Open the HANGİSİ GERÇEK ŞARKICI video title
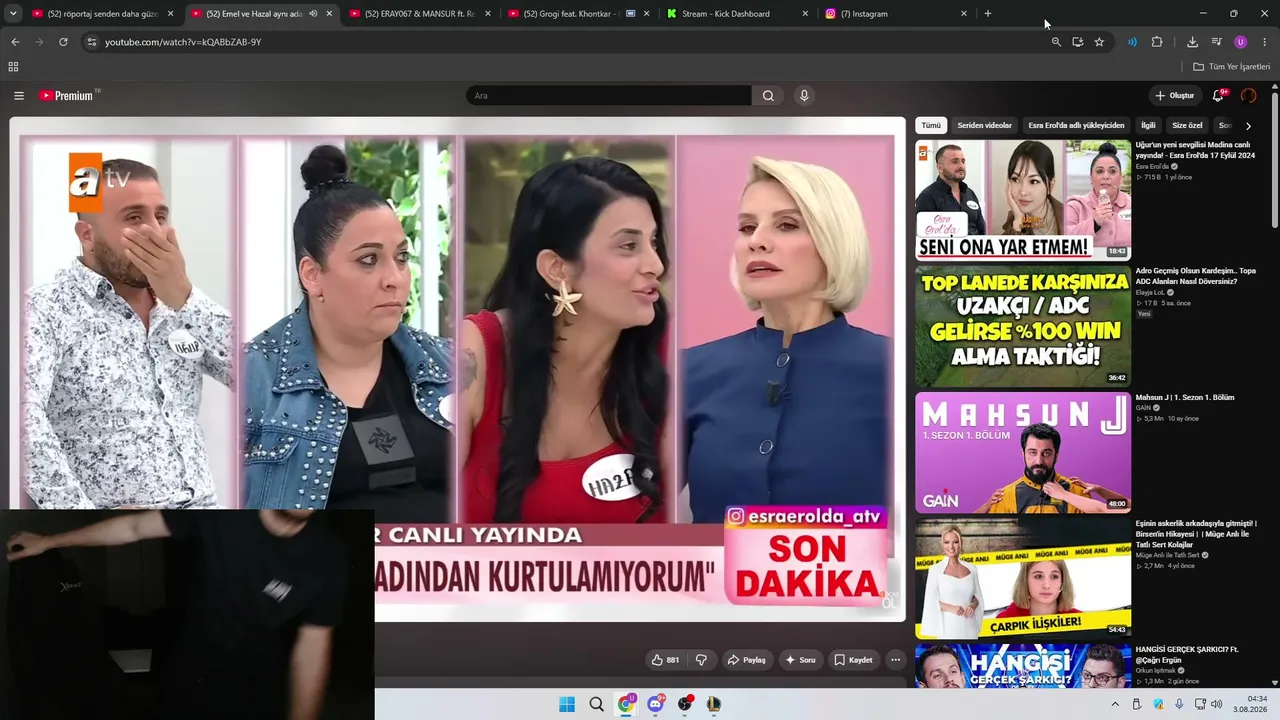This screenshot has height=720, width=1280. coord(1188,655)
